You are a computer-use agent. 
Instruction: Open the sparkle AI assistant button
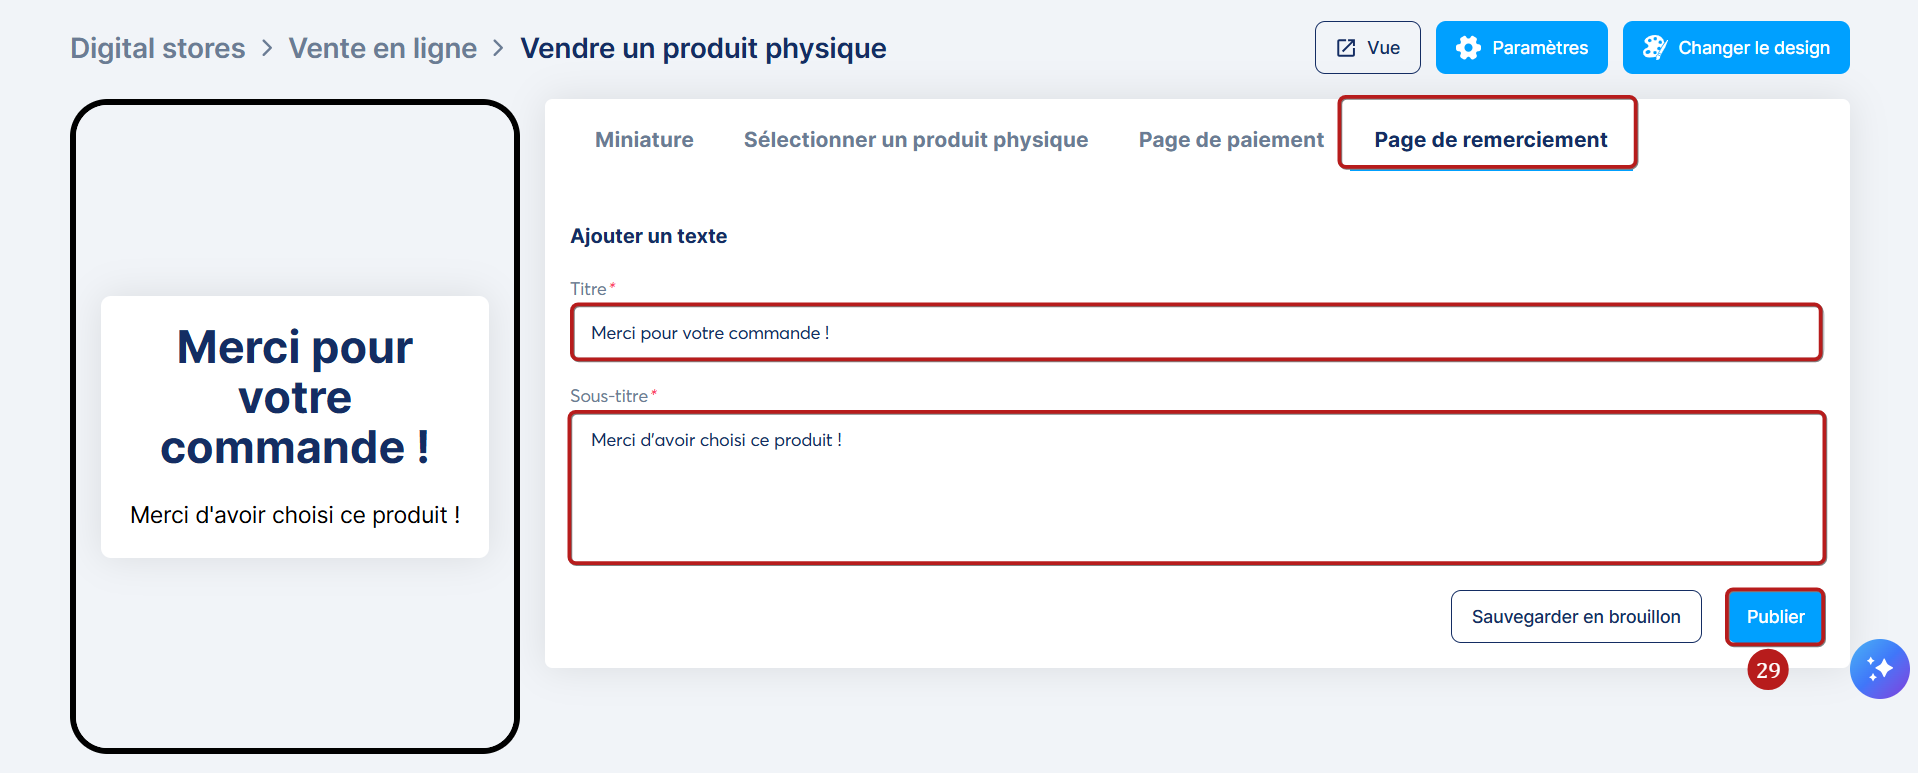1879,669
